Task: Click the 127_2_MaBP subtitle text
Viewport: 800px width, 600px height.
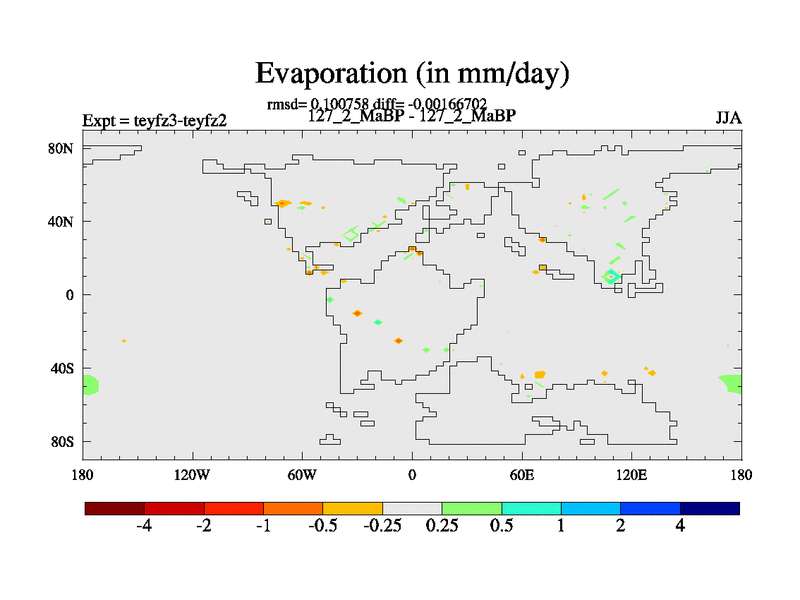Action: click(x=411, y=115)
